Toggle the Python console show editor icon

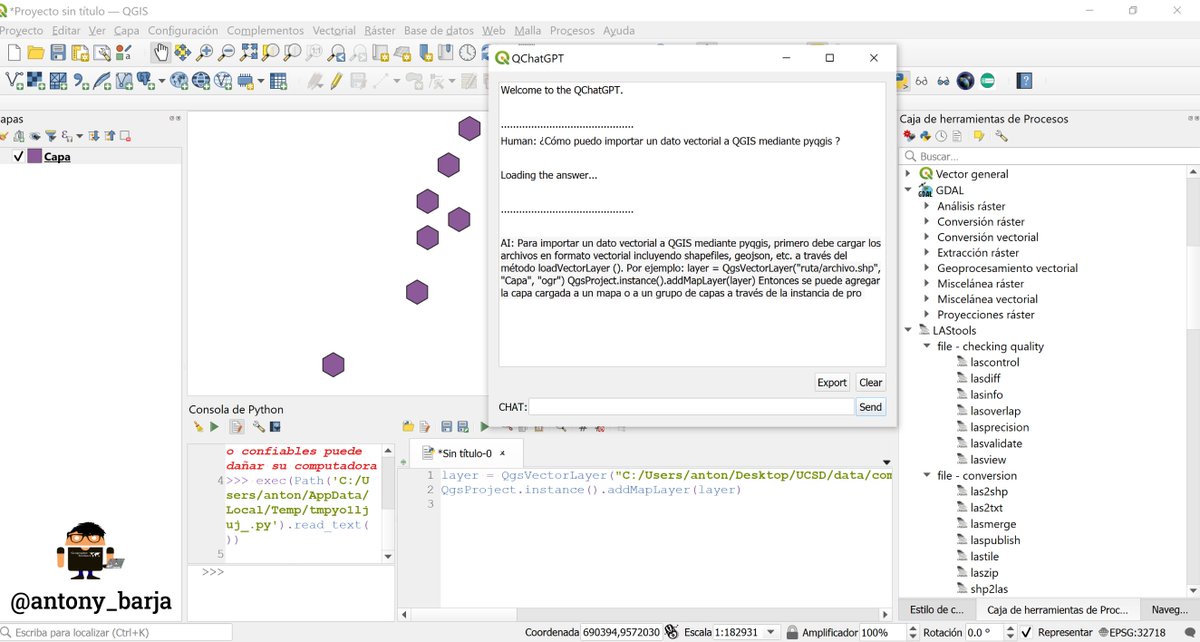click(x=237, y=427)
